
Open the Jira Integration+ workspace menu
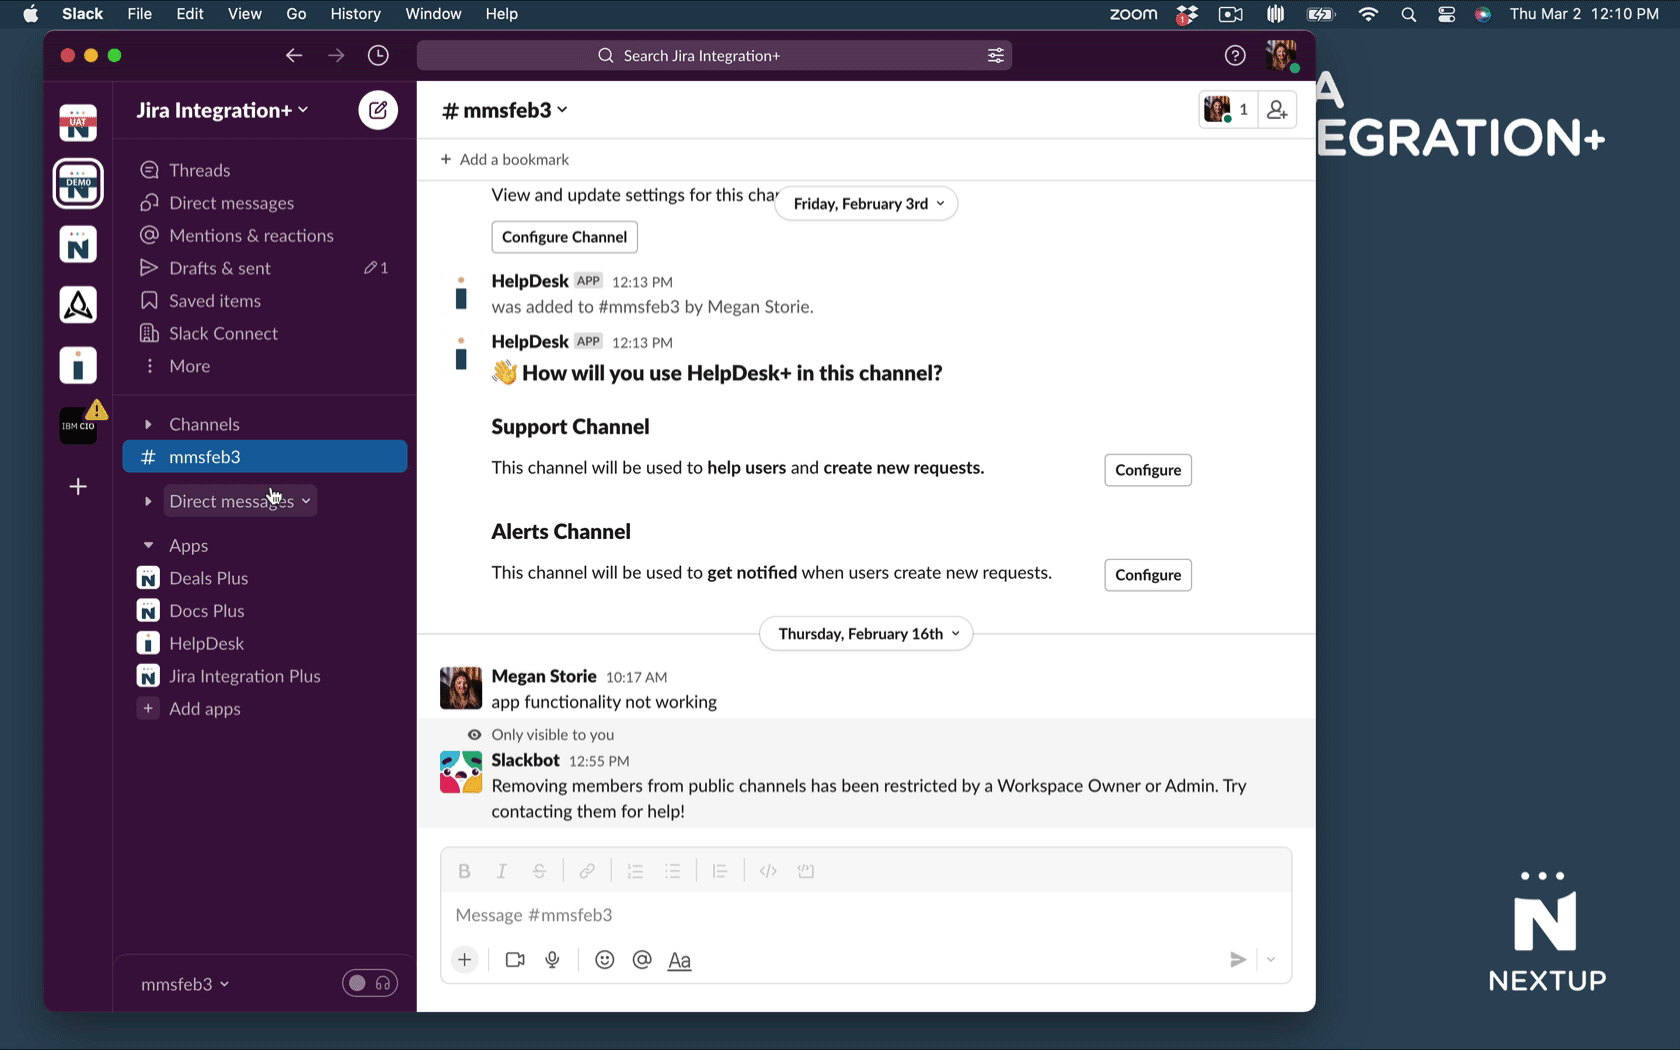[222, 110]
